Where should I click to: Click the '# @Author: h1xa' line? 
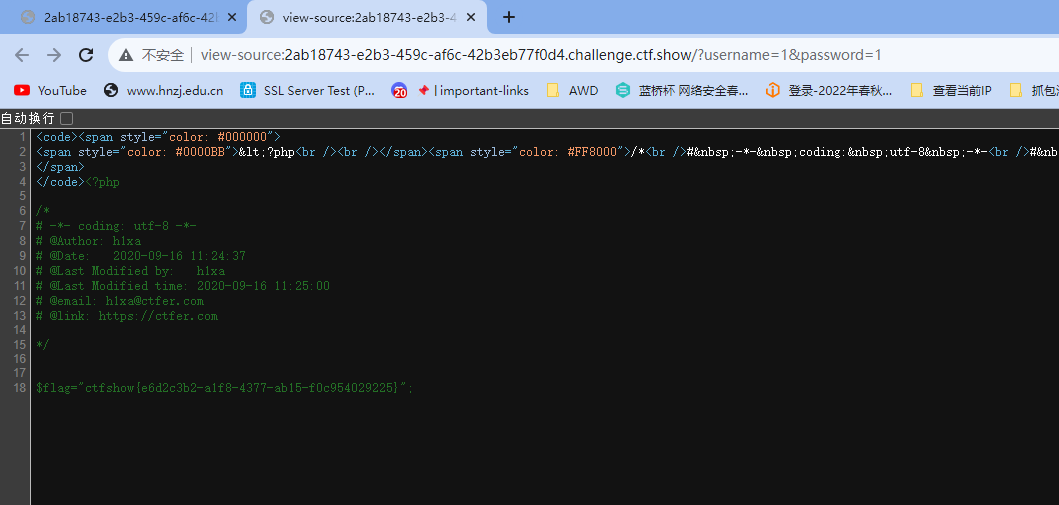click(x=88, y=240)
